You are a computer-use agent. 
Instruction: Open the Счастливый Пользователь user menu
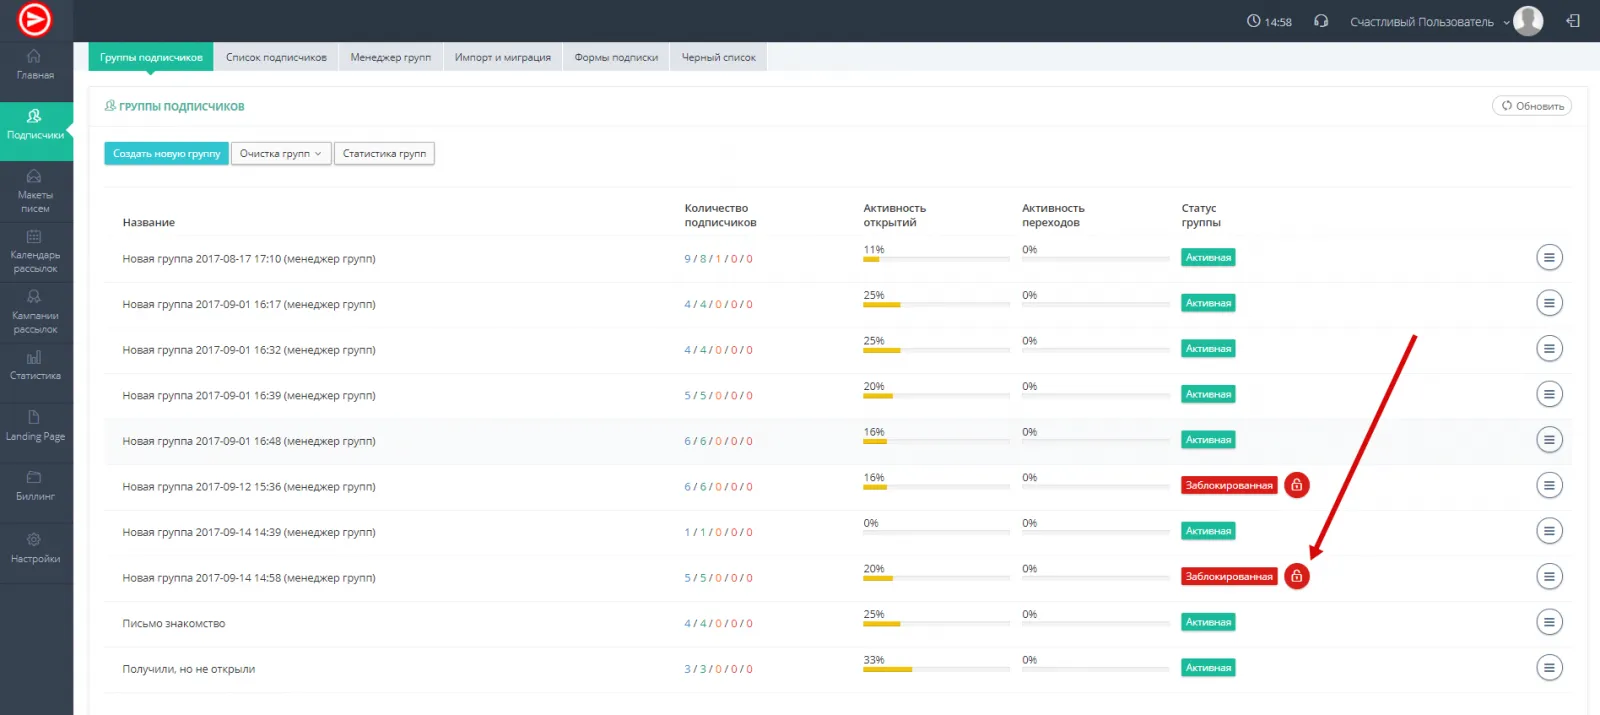1422,22
